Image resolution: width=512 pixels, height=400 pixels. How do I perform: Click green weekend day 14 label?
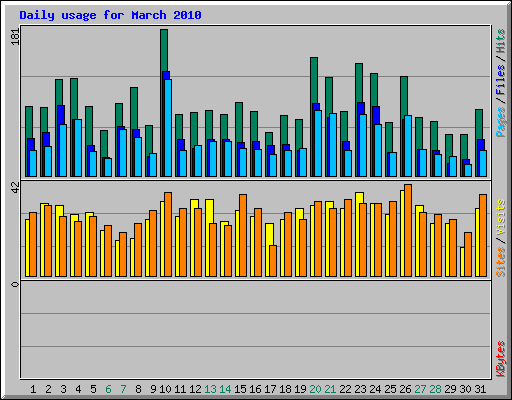tap(225, 389)
